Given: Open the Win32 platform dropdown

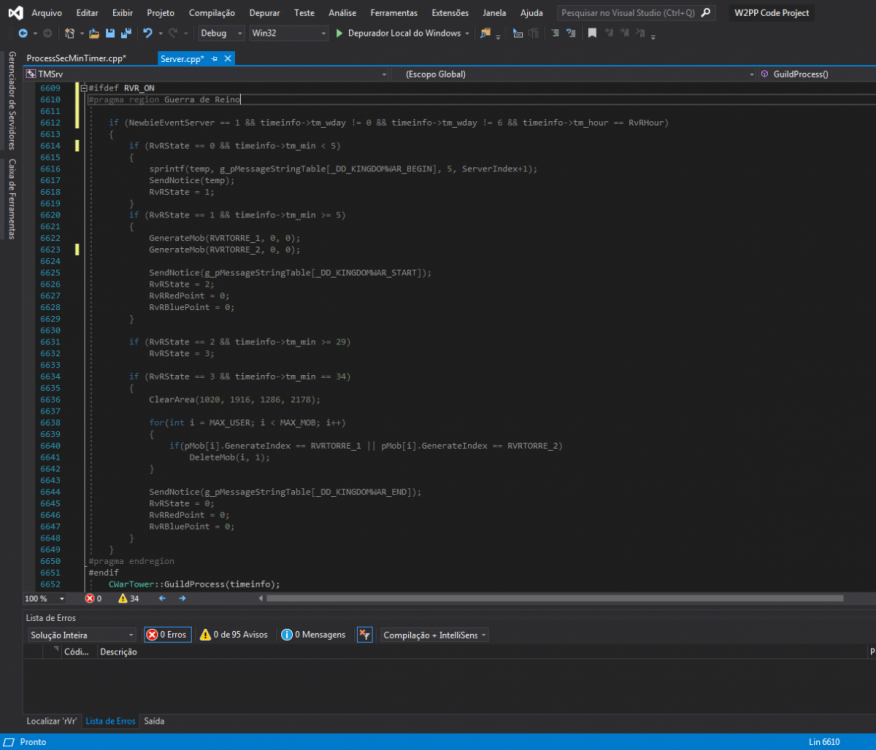Looking at the screenshot, I should 288,34.
